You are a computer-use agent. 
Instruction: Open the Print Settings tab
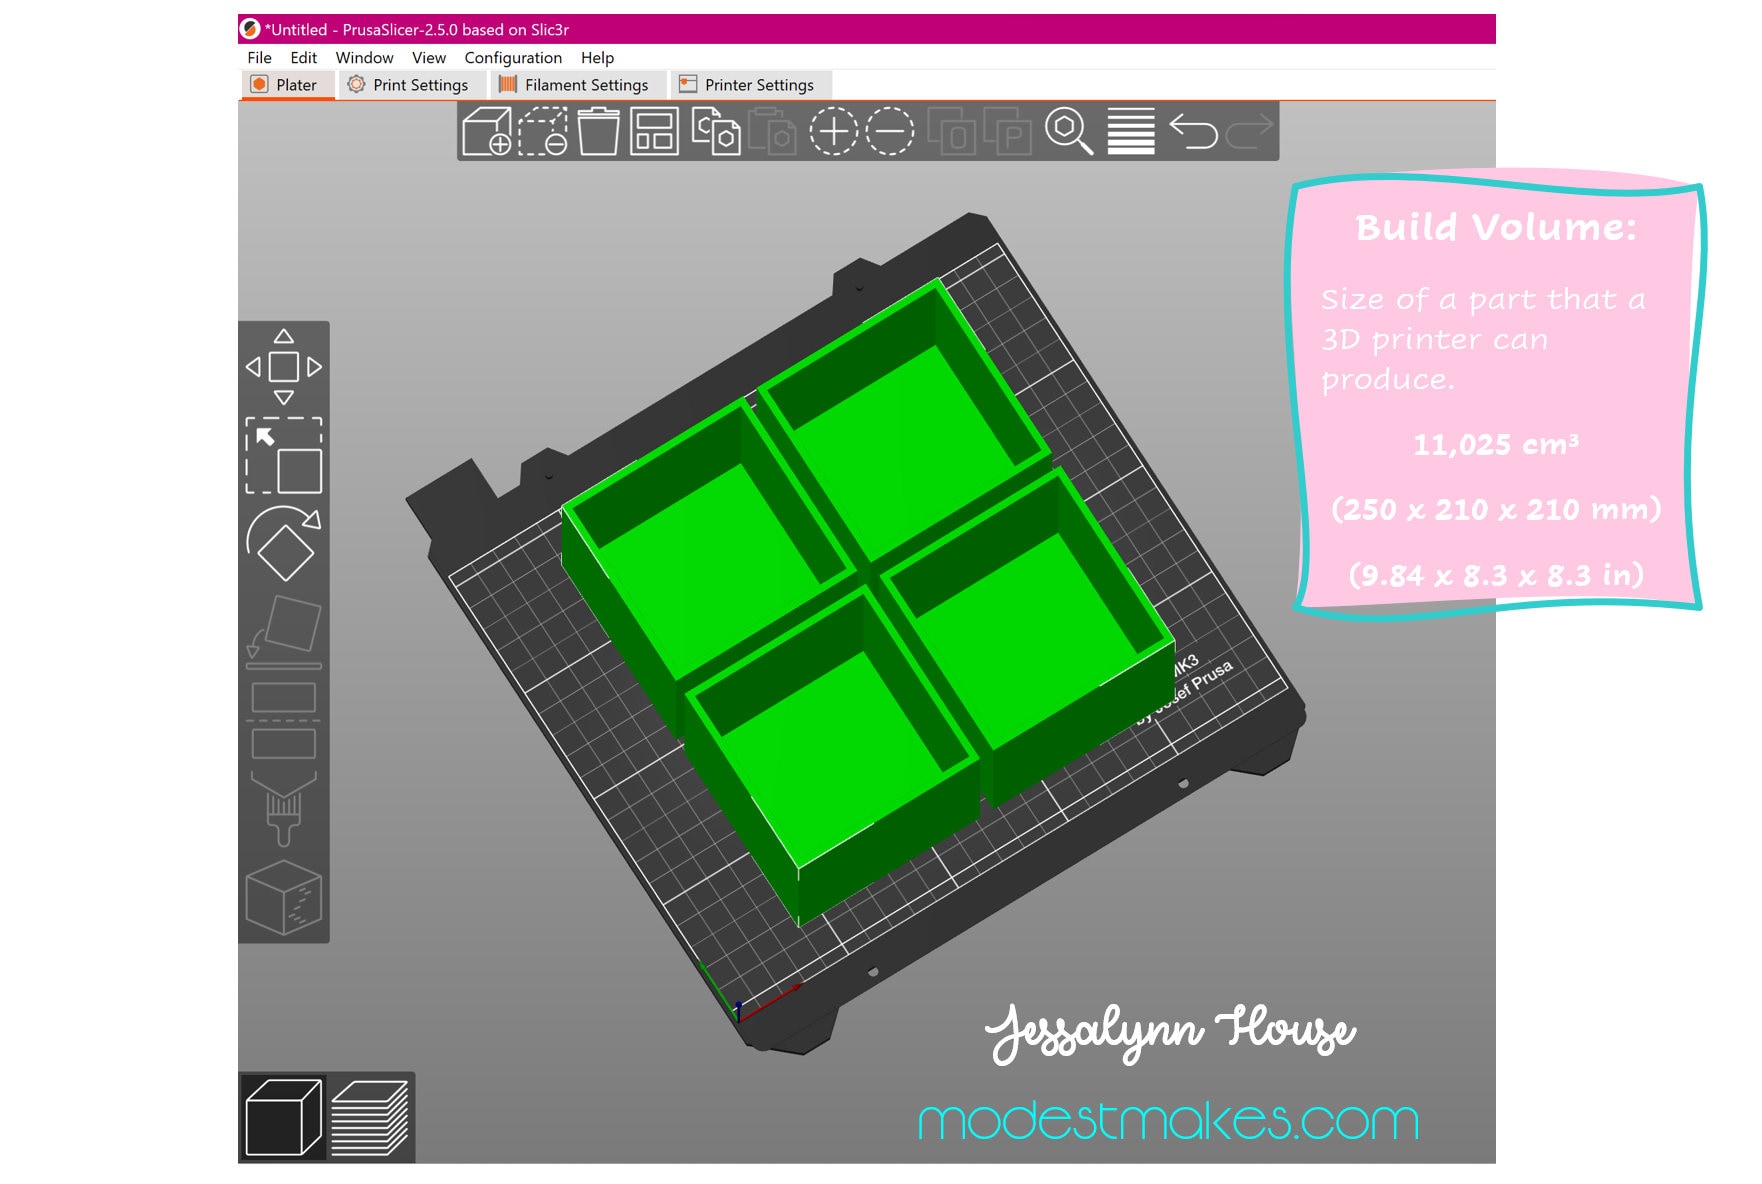pos(408,85)
